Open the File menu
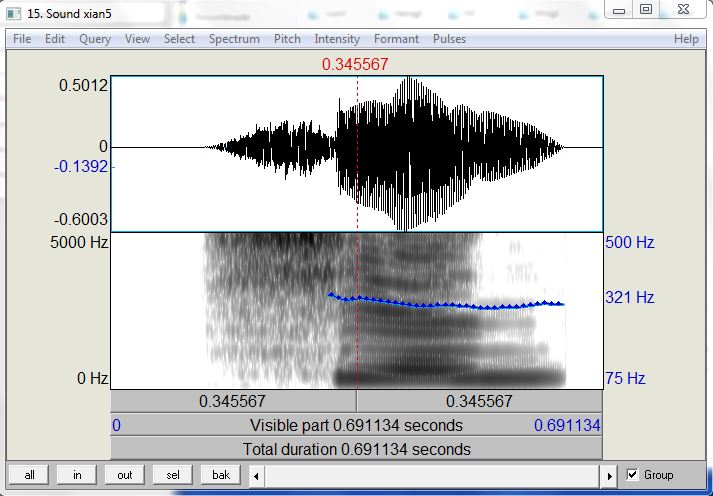This screenshot has width=713, height=496. pos(22,39)
